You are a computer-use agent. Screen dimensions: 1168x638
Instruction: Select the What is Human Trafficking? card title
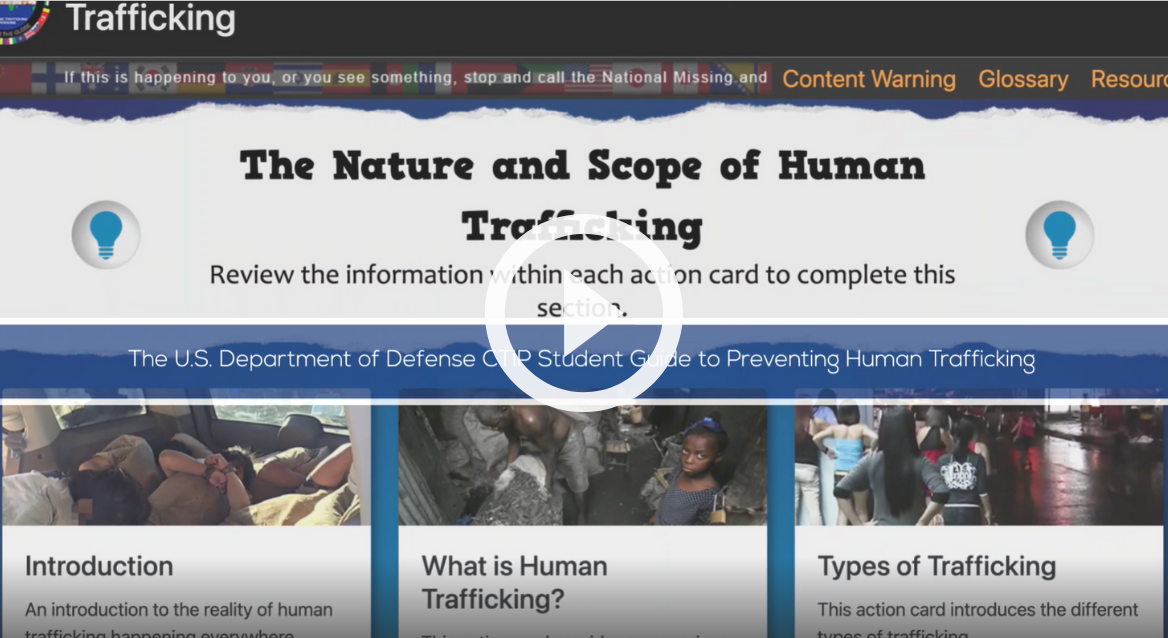pos(514,582)
